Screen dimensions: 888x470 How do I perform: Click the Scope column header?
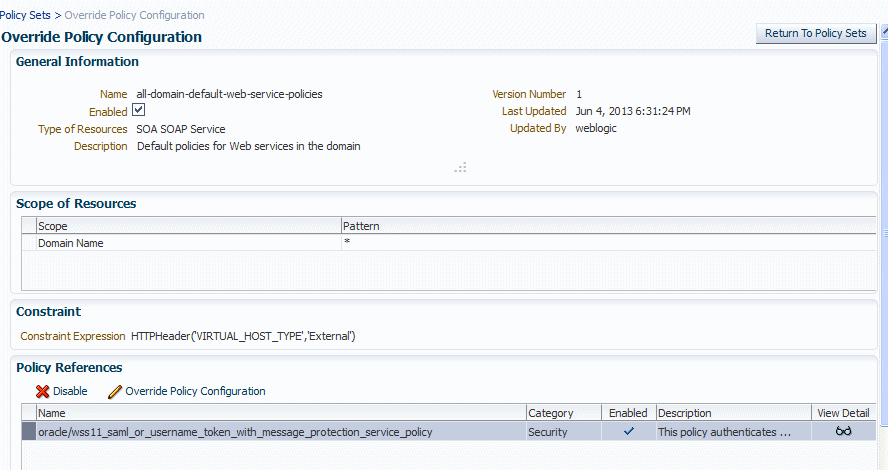pyautogui.click(x=189, y=226)
